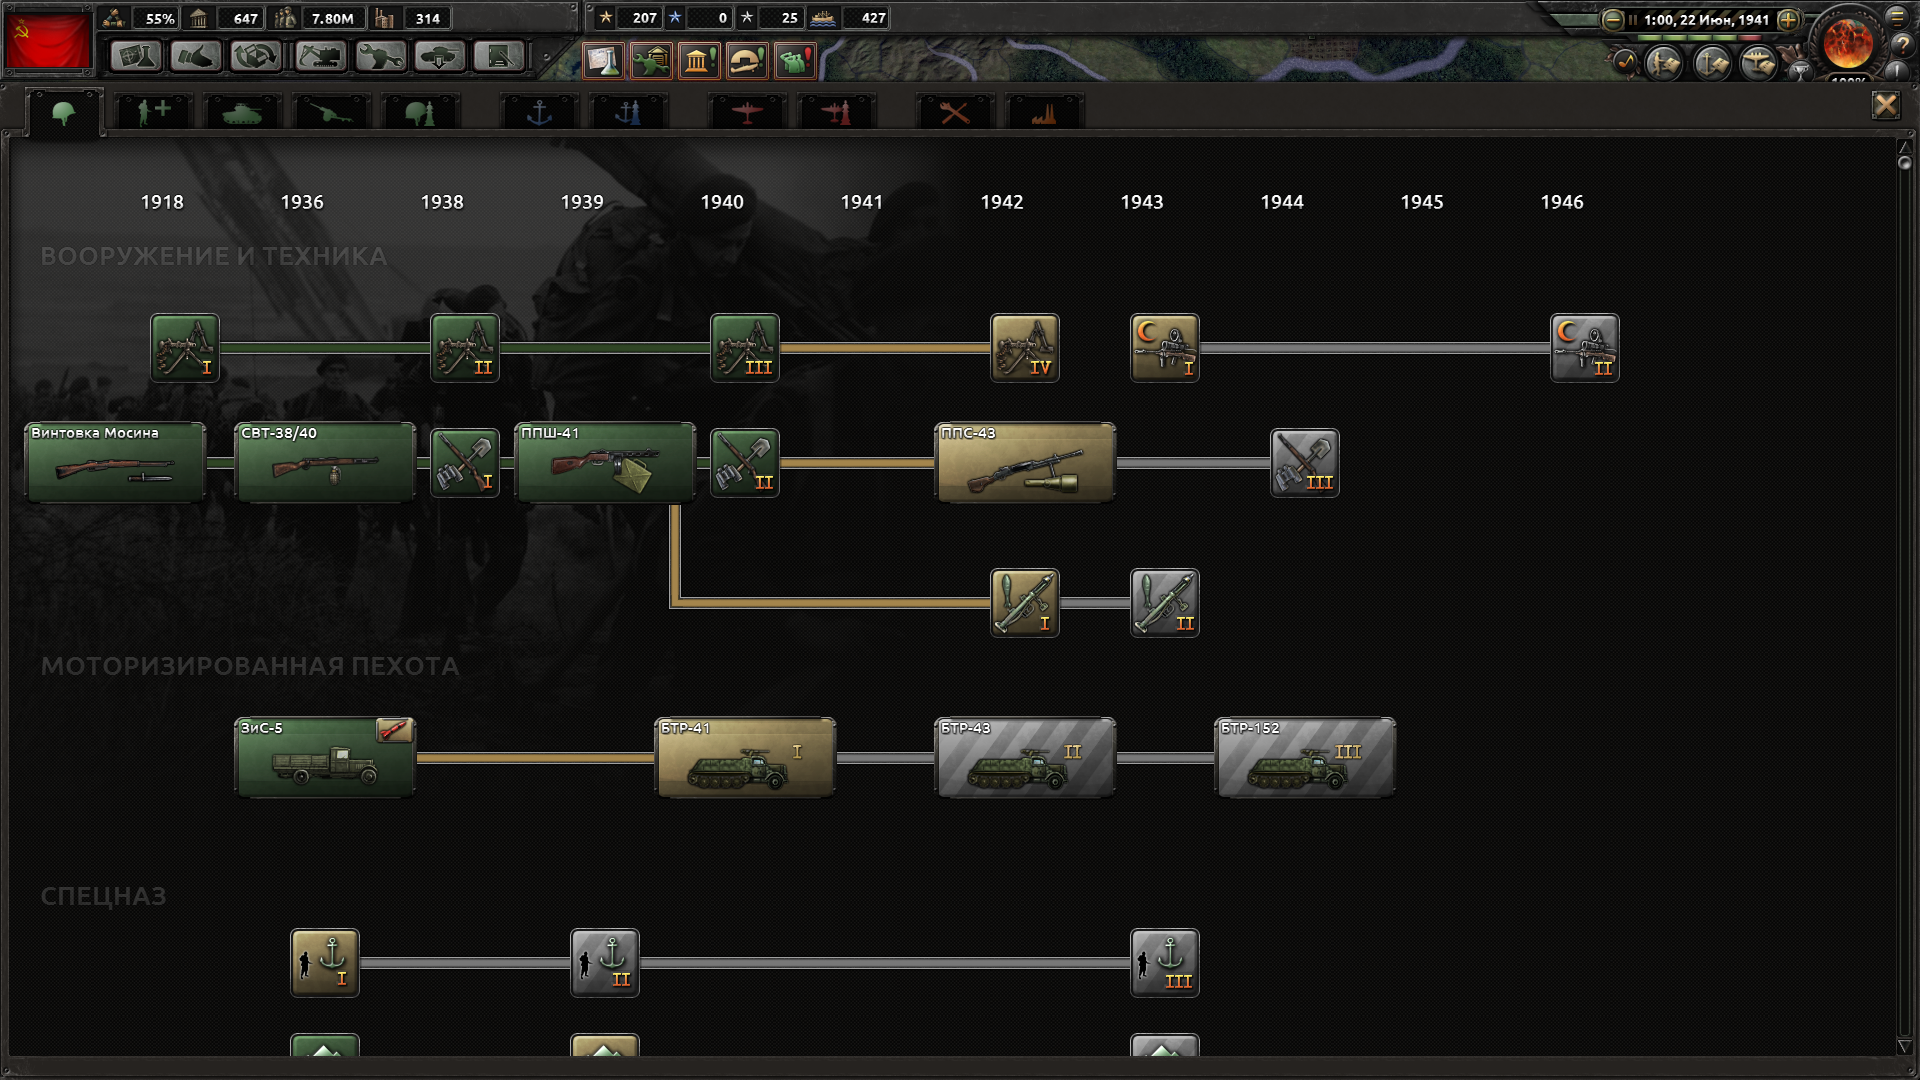Switch to the industry factory tab

click(x=1044, y=112)
